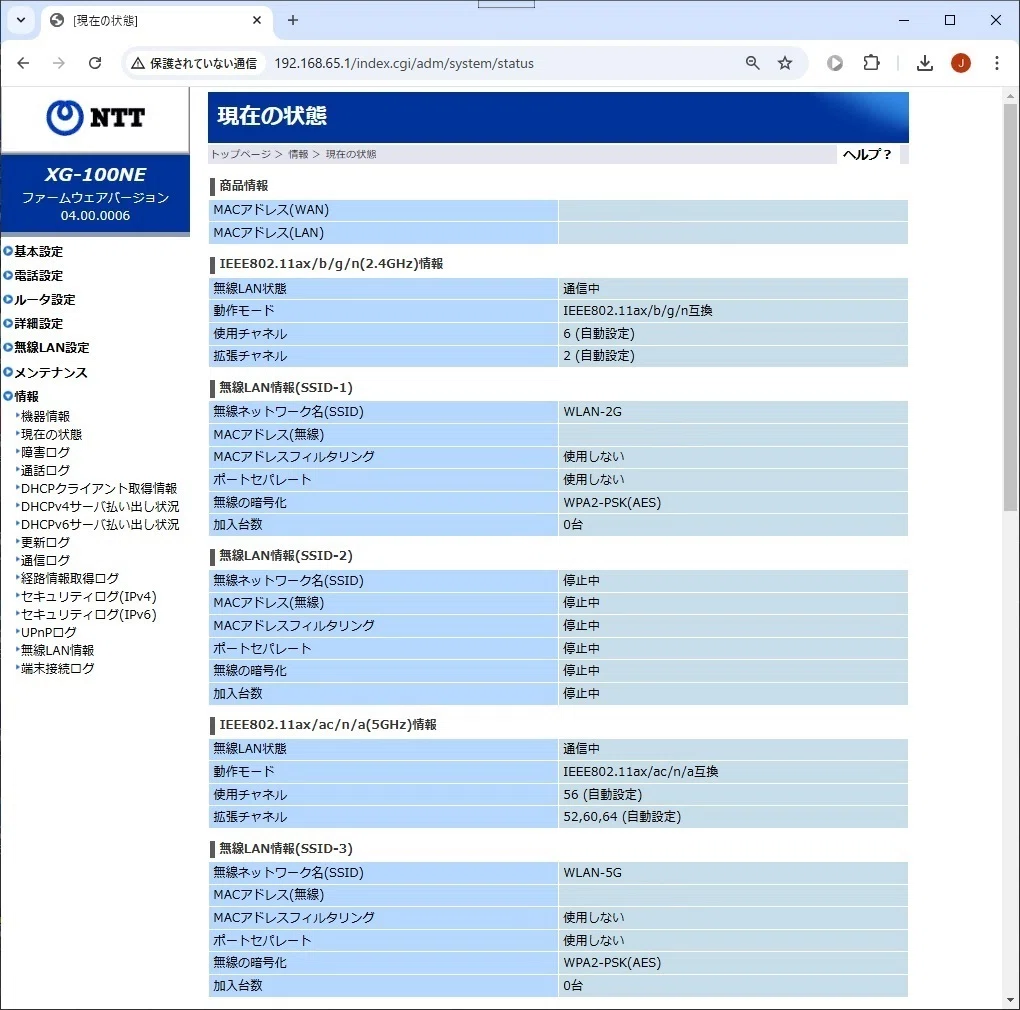Screen dimensions: 1020x1010
Task: Open 経路情報取得ログ in sidebar
Action: 70,578
